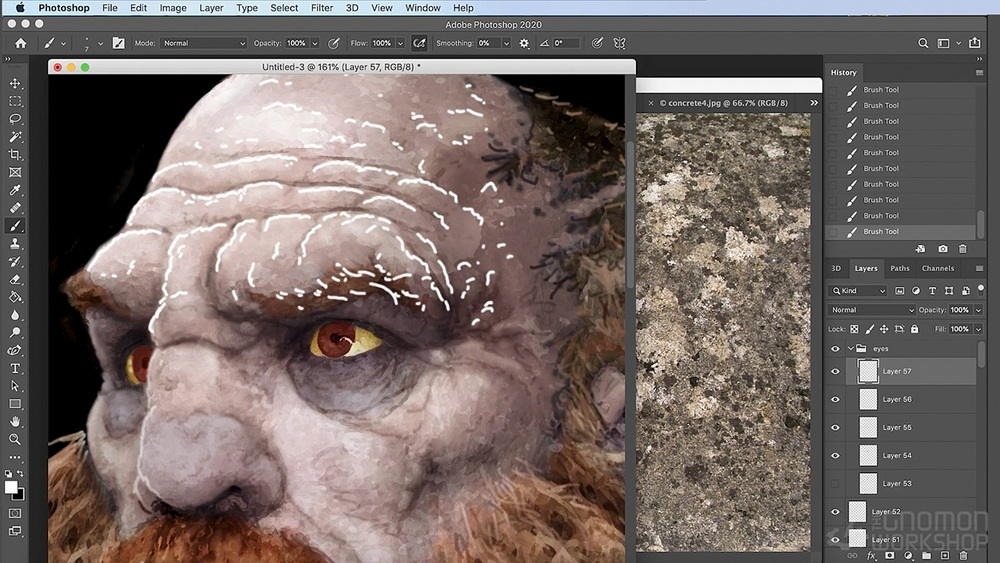
Task: Select the Clone Stamp tool
Action: tap(15, 244)
